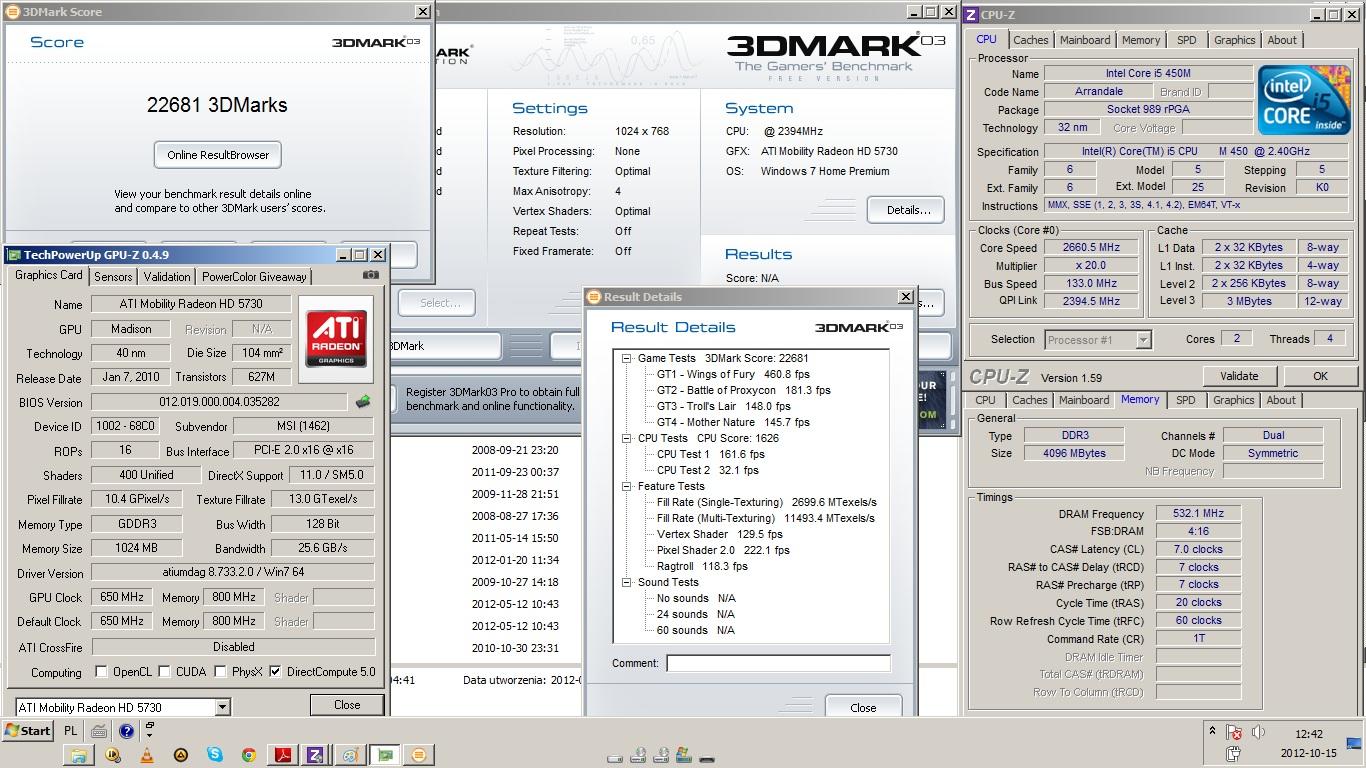Click the BIOS Version field in GPU-Z

pos(220,402)
